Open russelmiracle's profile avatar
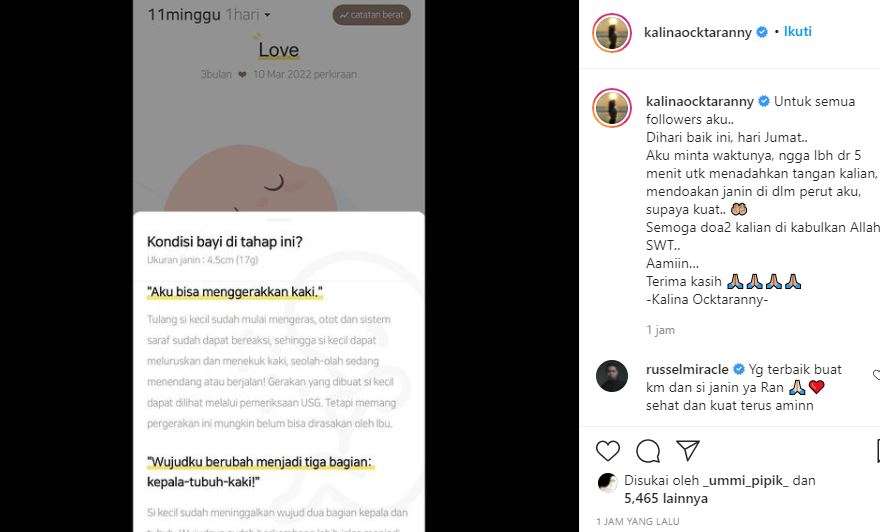The width and height of the screenshot is (880, 532). pyautogui.click(x=612, y=375)
